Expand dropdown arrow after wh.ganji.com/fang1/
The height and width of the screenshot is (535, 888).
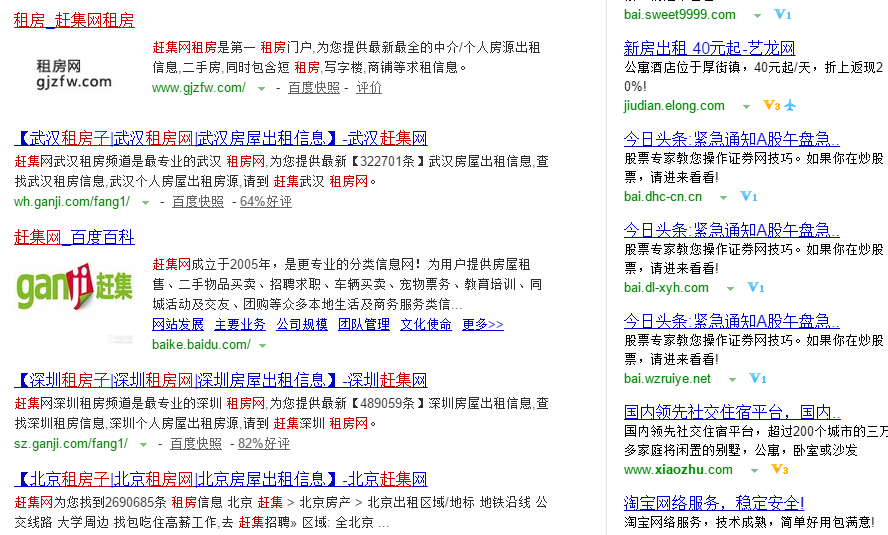(145, 203)
